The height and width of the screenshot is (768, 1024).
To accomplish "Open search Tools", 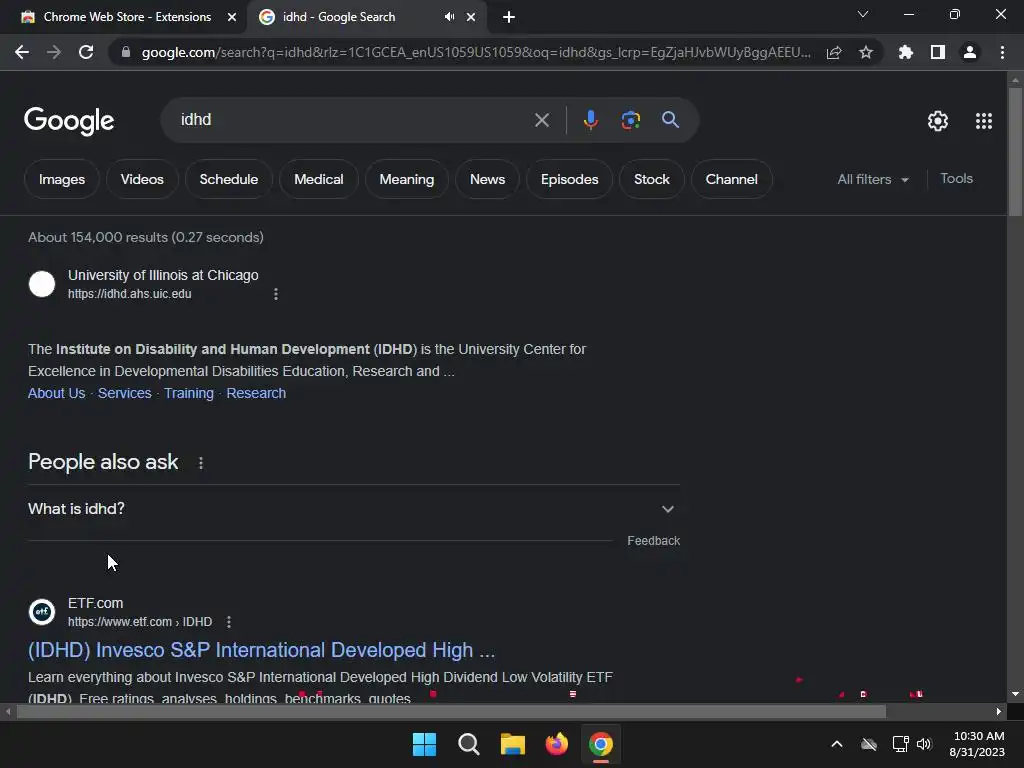I will [x=956, y=178].
